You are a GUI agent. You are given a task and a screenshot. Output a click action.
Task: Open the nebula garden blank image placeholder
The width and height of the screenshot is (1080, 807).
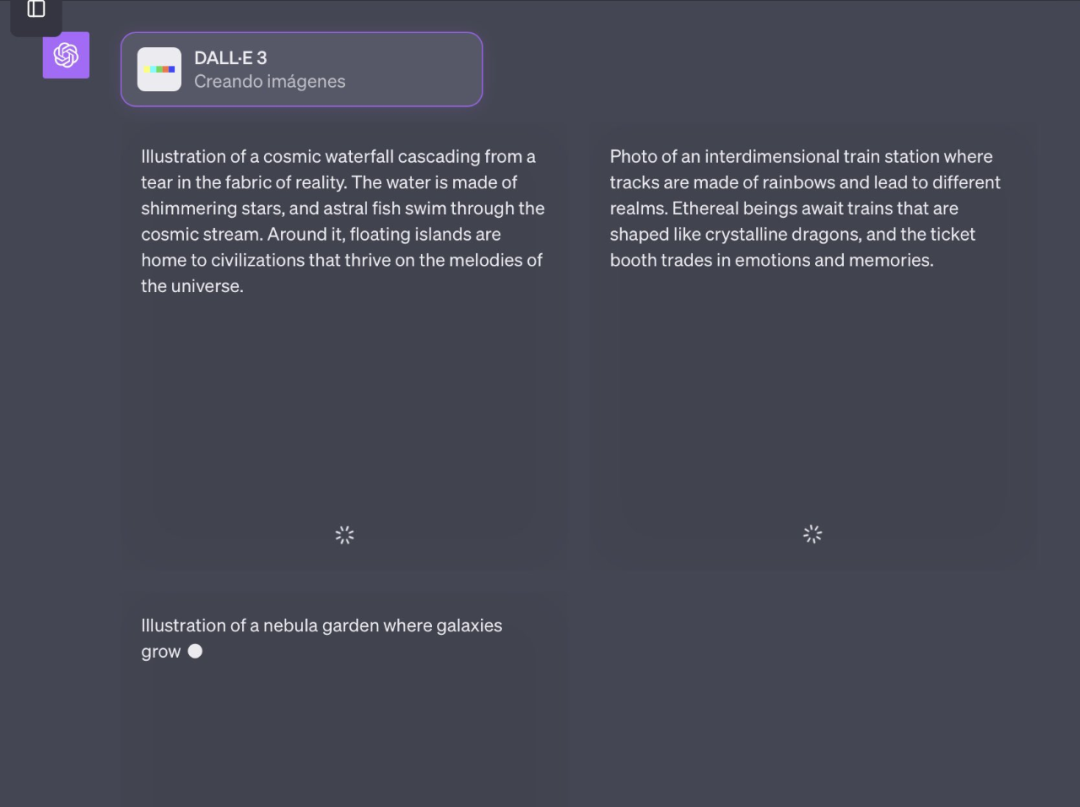click(x=344, y=740)
